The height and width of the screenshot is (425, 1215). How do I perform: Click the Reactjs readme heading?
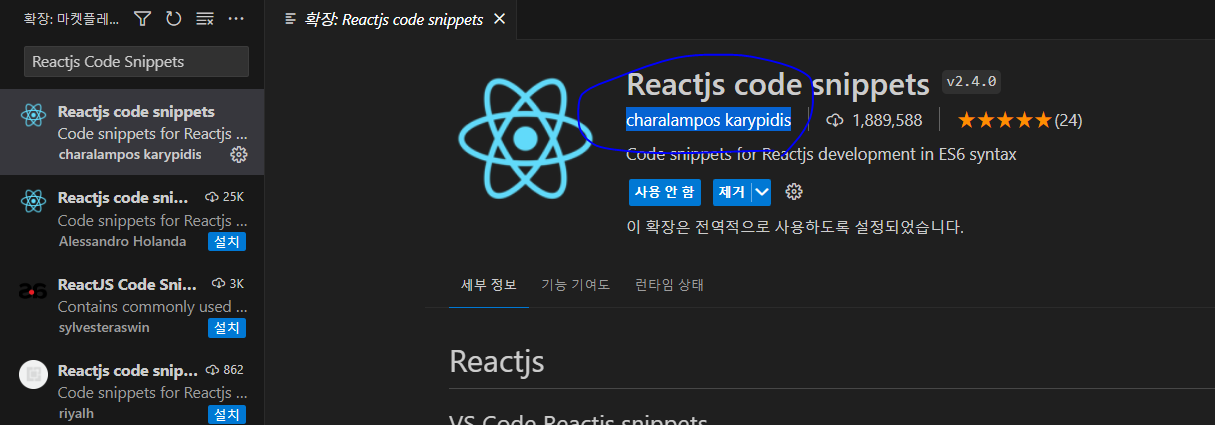(x=497, y=361)
